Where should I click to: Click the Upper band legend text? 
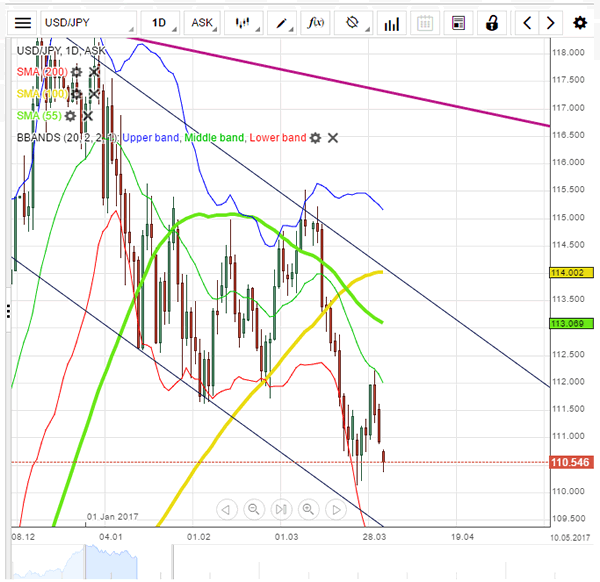click(150, 138)
